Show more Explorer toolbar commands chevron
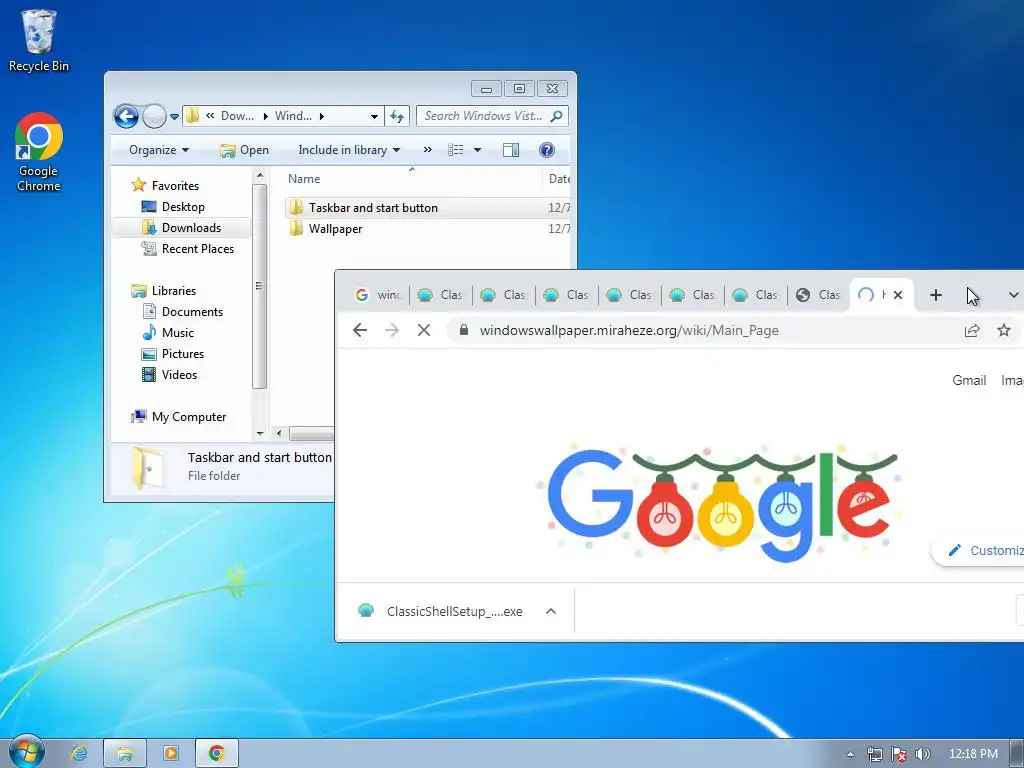 point(428,150)
